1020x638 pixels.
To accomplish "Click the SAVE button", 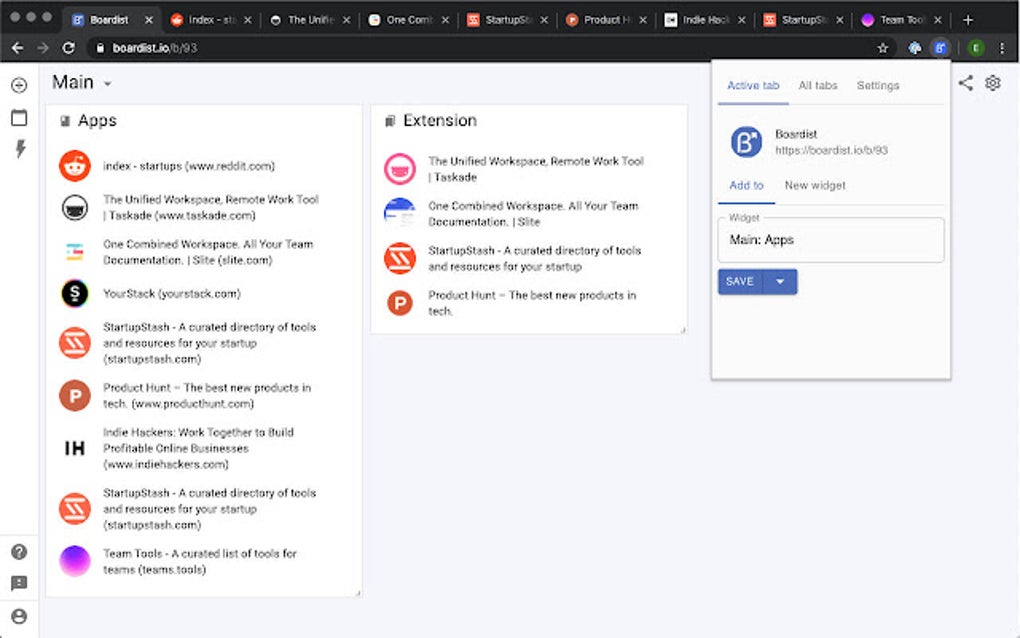I will [740, 282].
